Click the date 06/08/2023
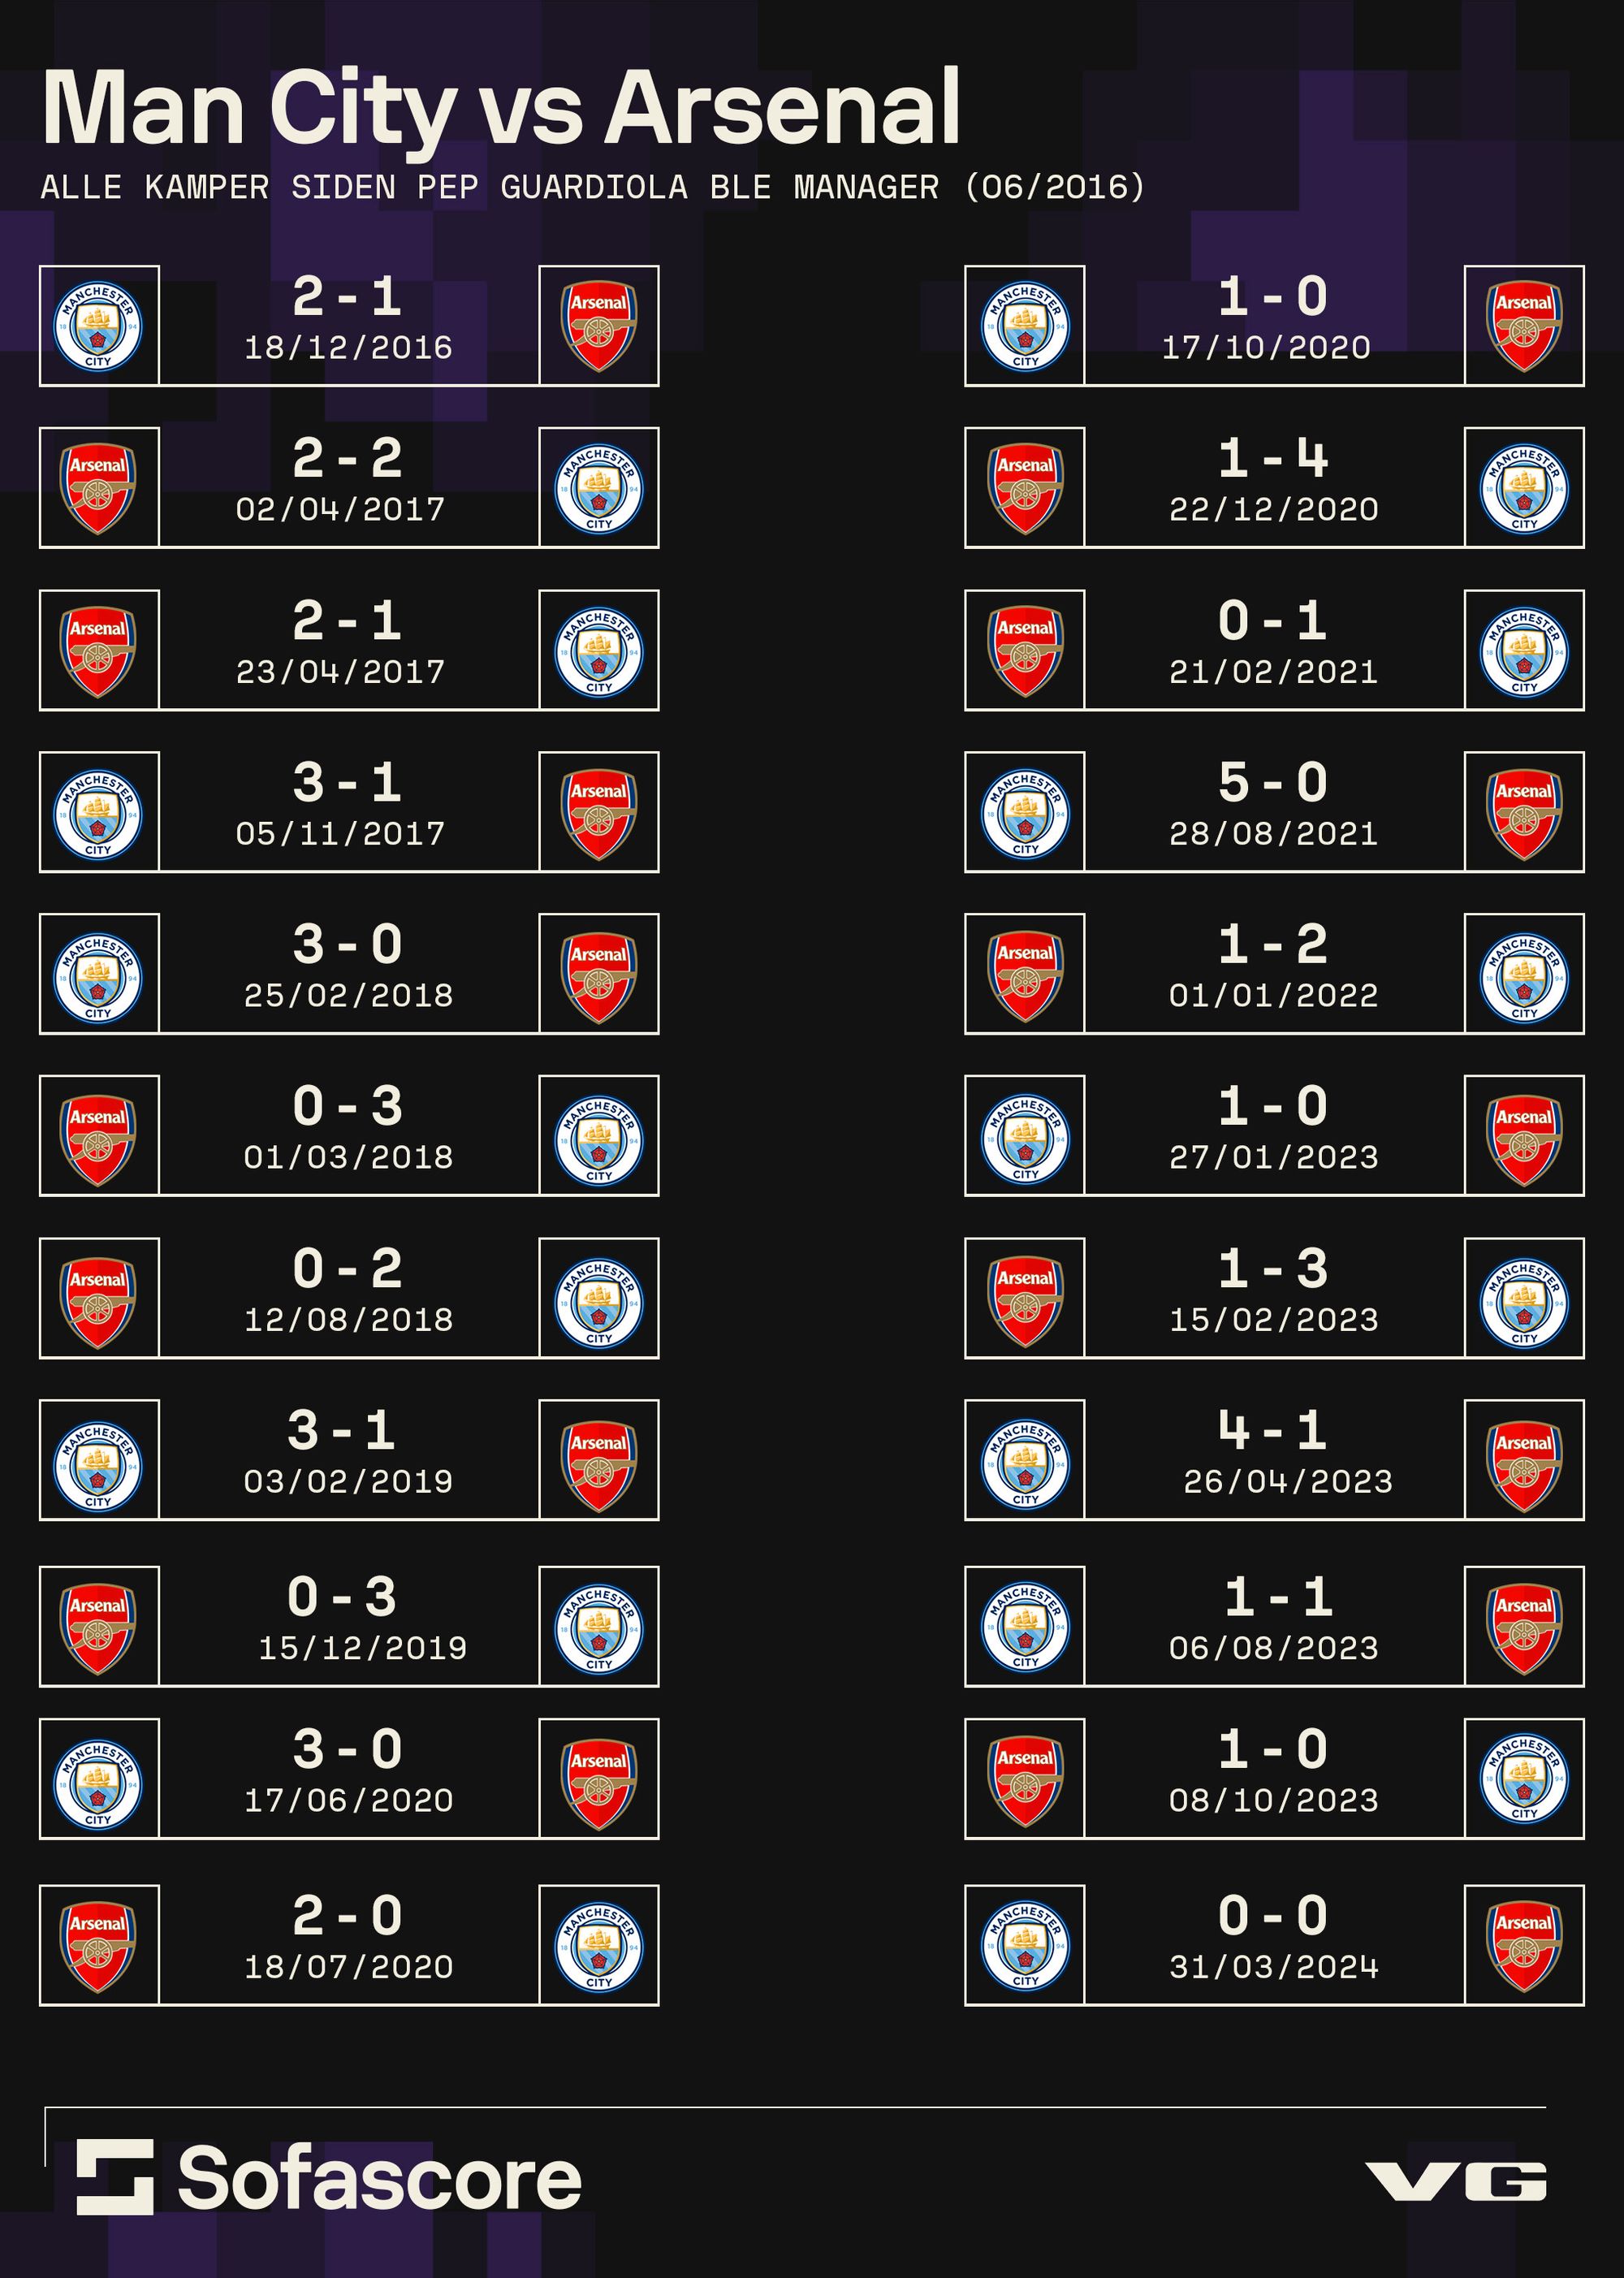Image resolution: width=1624 pixels, height=2278 pixels. pyautogui.click(x=1273, y=1648)
